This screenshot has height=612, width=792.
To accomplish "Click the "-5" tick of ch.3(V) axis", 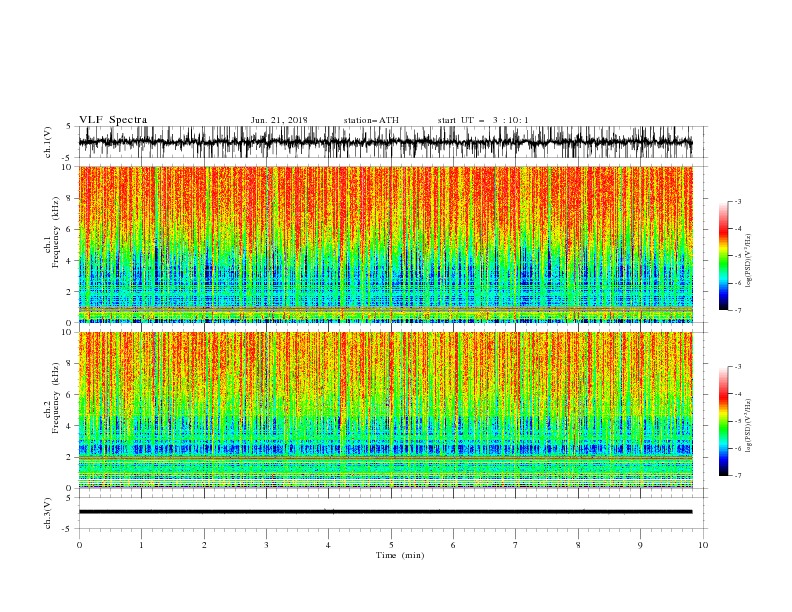I will pos(67,529).
